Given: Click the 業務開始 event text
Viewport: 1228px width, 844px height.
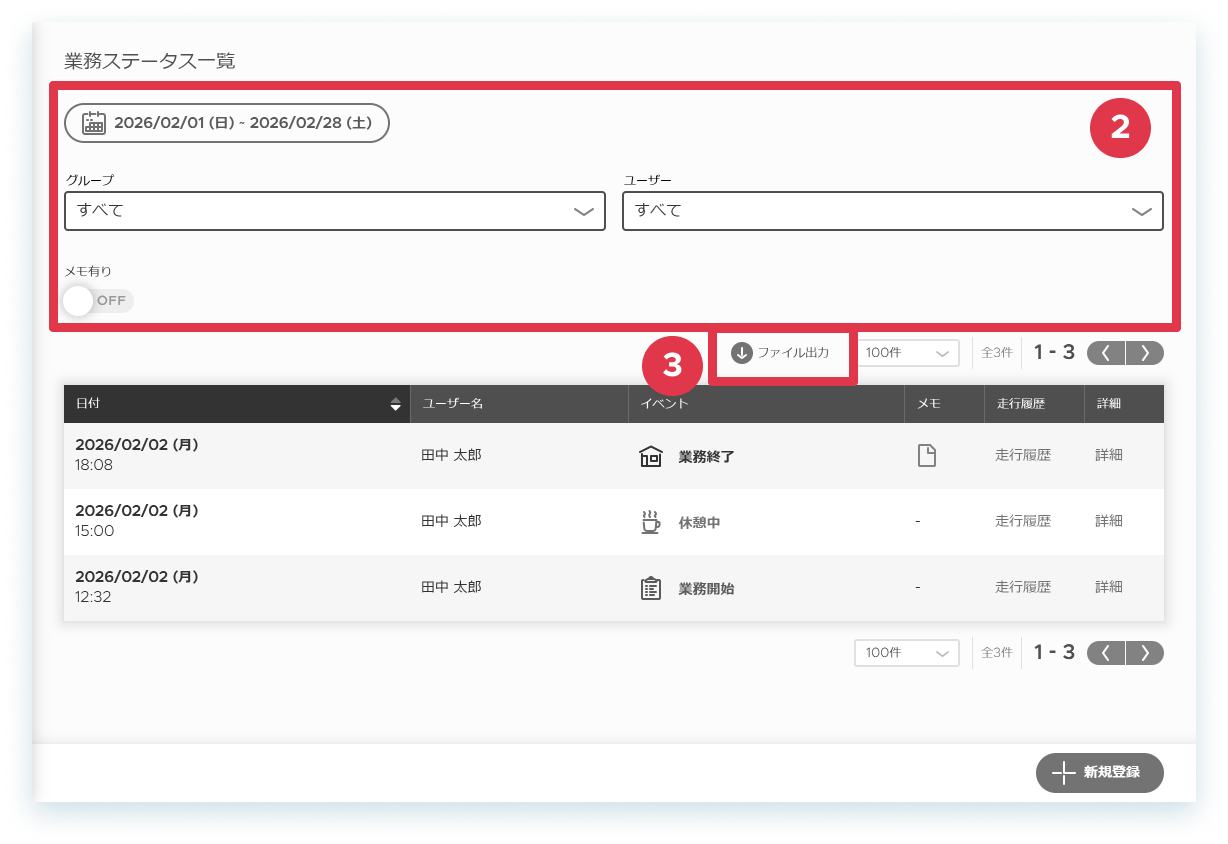Looking at the screenshot, I should pos(706,589).
